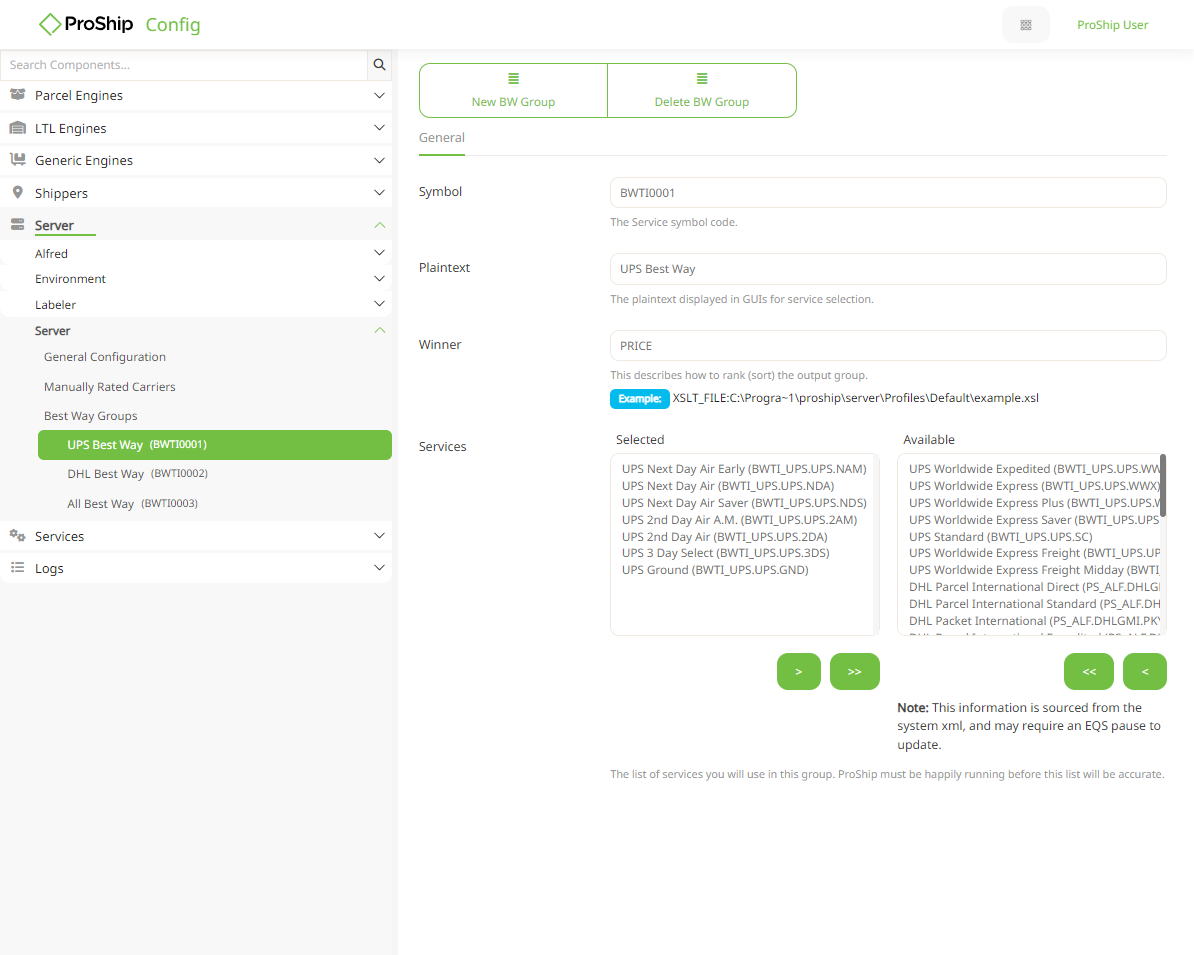Click the Delete BW Group button
Screen dimensions: 1194x955
(x=702, y=91)
